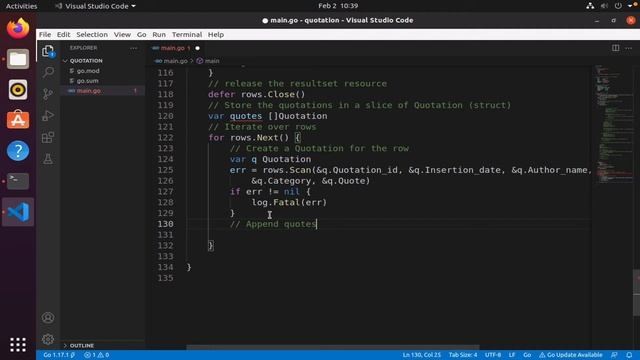Screen dimensions: 640x360
Task: Open the Visual Studio Code app menu dropdown
Action: [96, 6]
